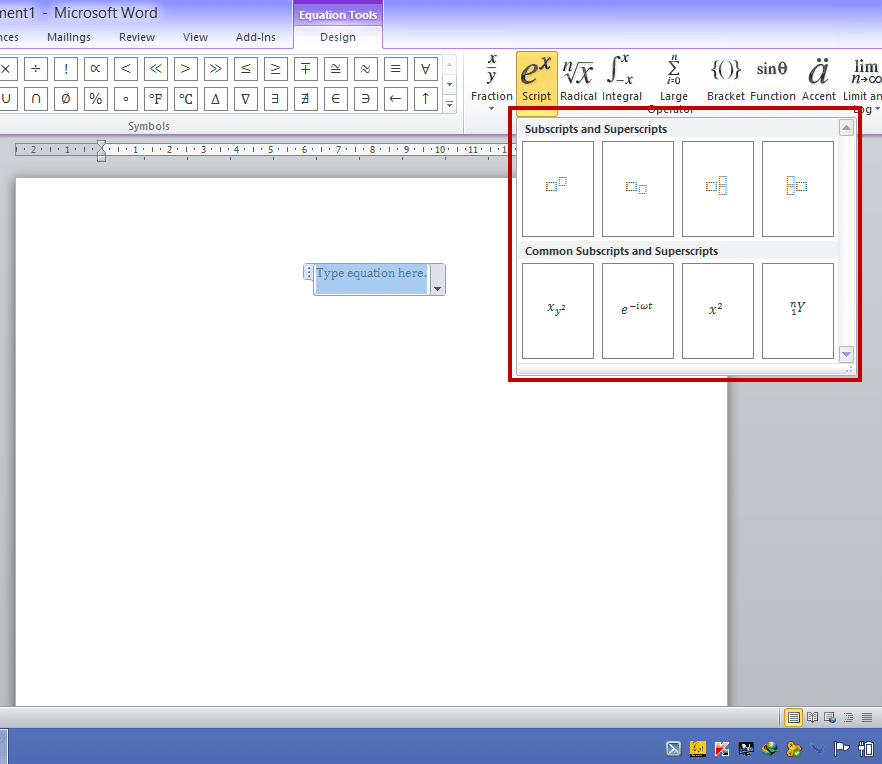882x764 pixels.
Task: Switch to Full Screen Reading view
Action: 811,717
